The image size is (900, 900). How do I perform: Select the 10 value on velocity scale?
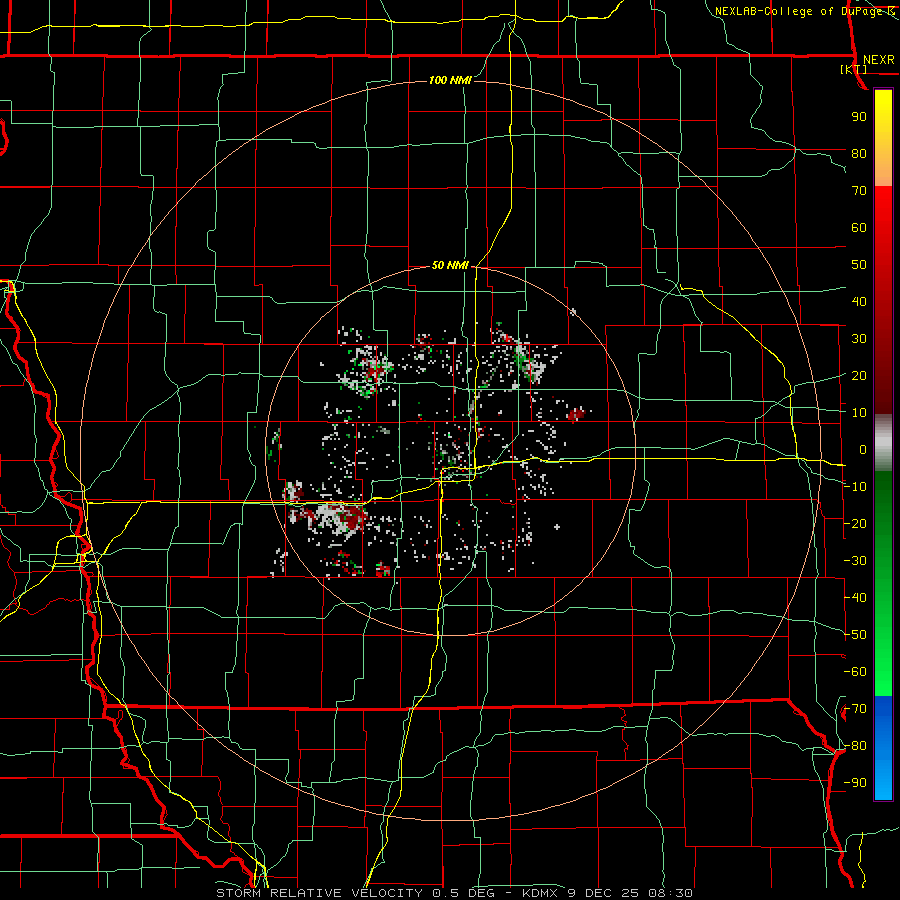[x=859, y=413]
